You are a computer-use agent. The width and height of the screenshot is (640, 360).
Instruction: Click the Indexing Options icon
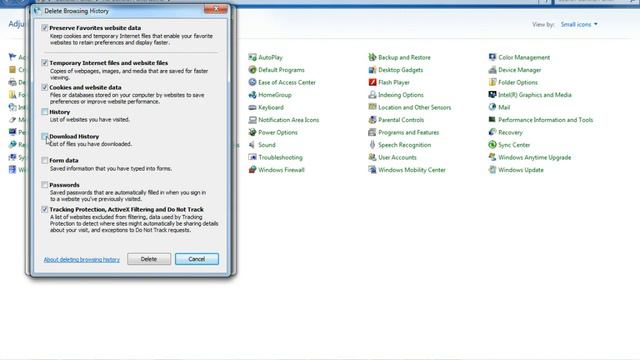(372, 95)
